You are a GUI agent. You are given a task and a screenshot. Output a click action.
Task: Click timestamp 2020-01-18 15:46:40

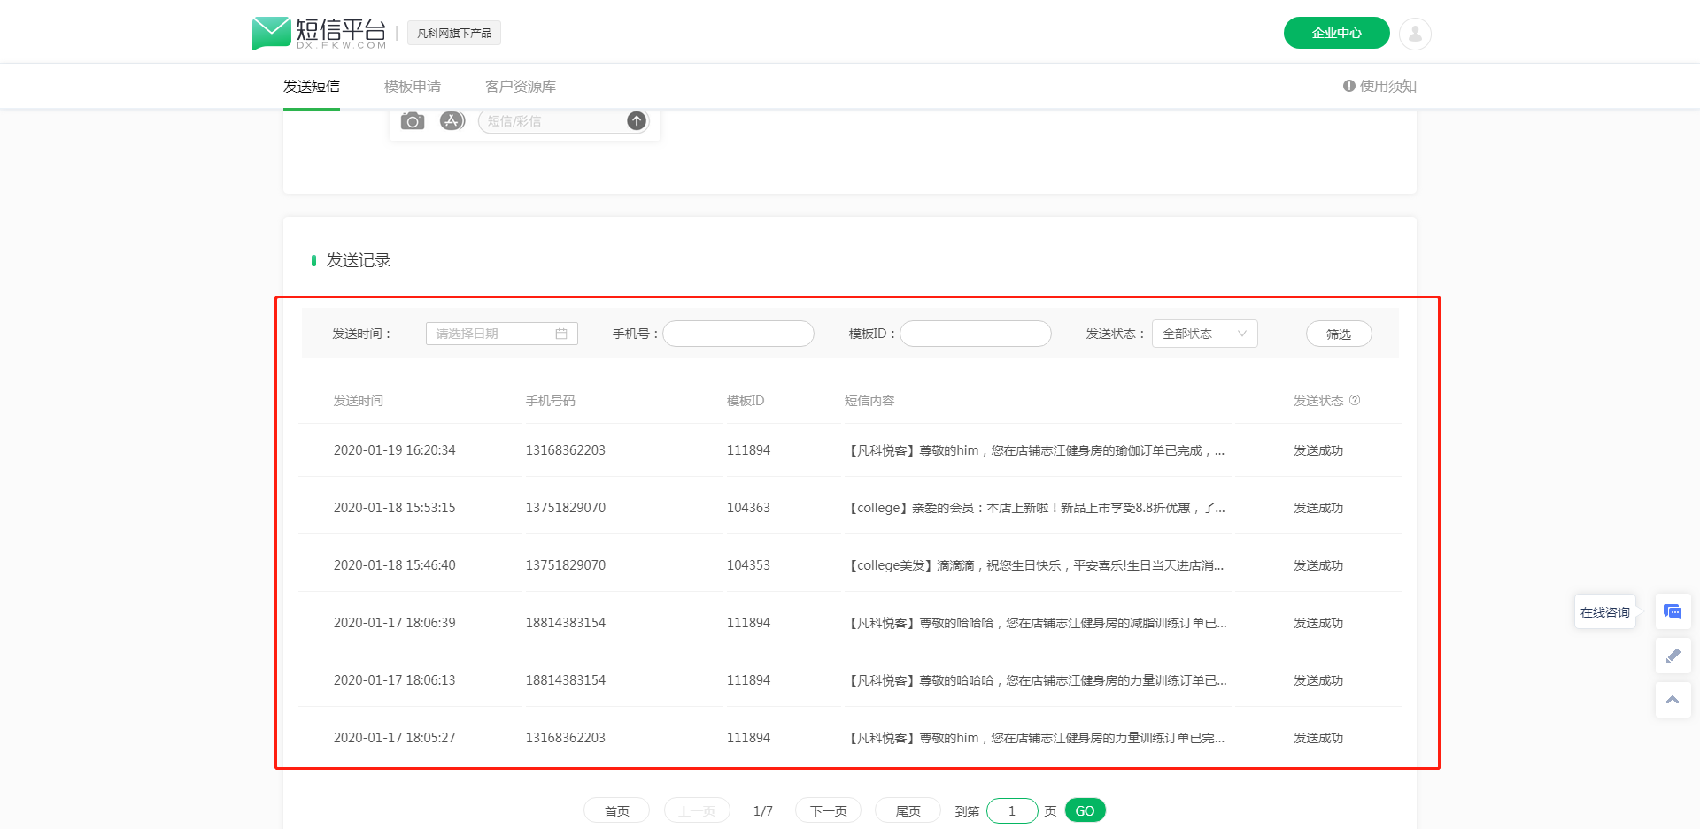tap(394, 565)
